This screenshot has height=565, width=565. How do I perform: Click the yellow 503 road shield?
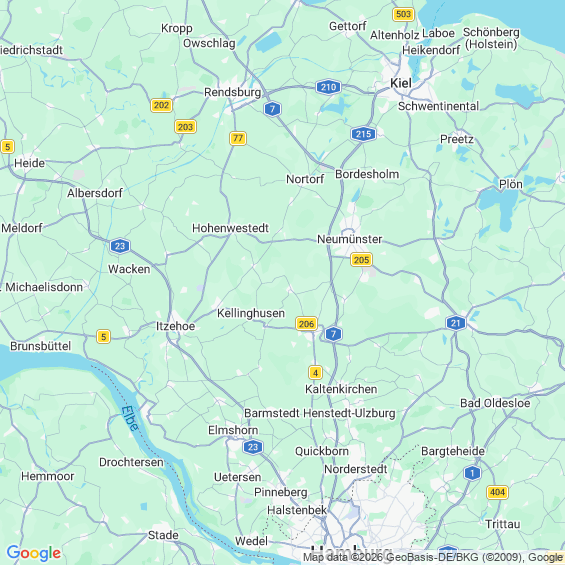(403, 14)
